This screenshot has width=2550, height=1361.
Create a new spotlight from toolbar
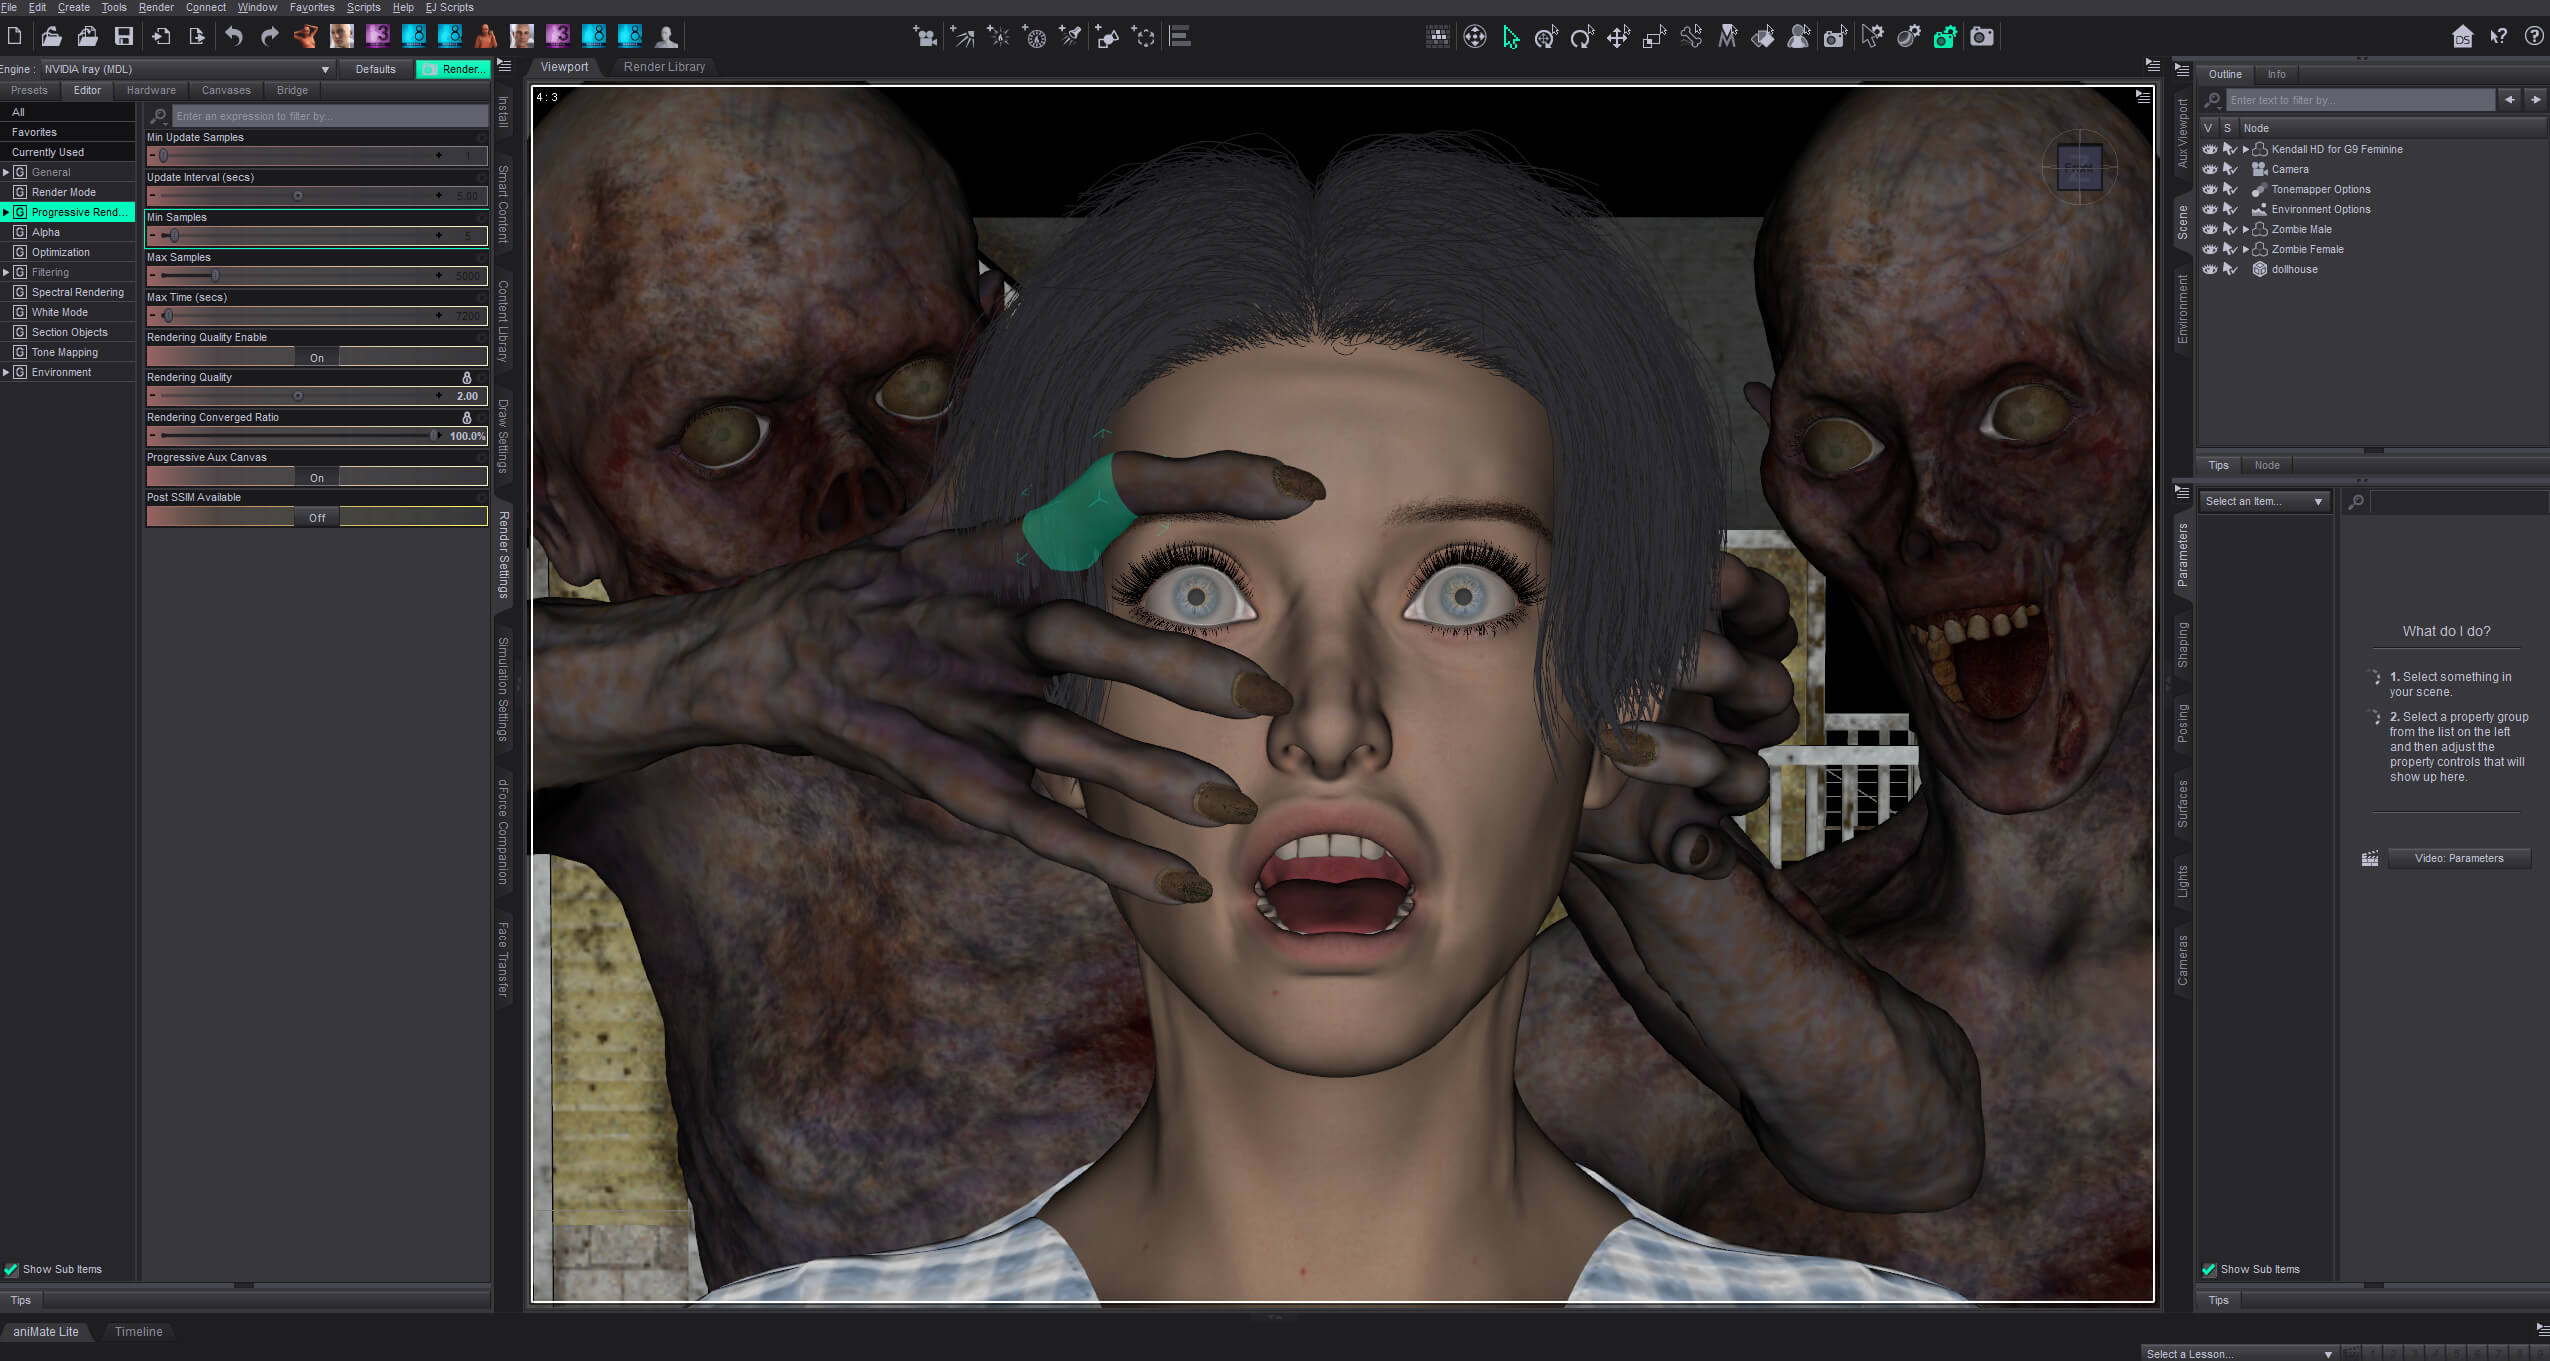pyautogui.click(x=1070, y=37)
